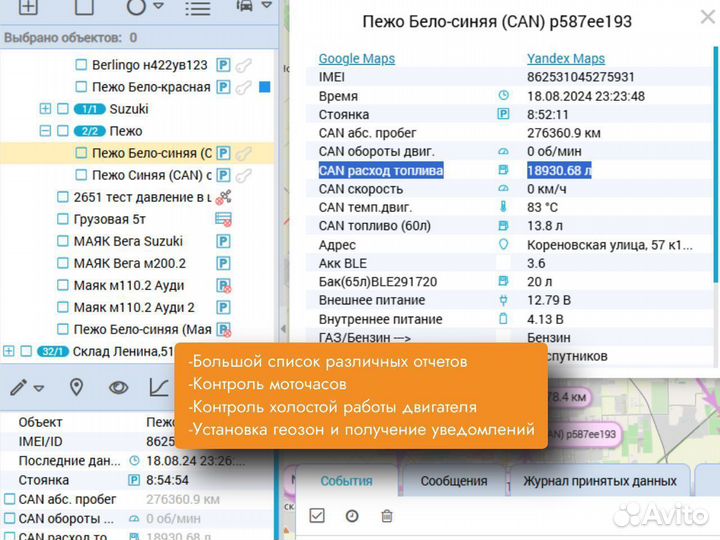720x540 pixels.
Task: Switch to the Сообщения tab
Action: (x=453, y=481)
